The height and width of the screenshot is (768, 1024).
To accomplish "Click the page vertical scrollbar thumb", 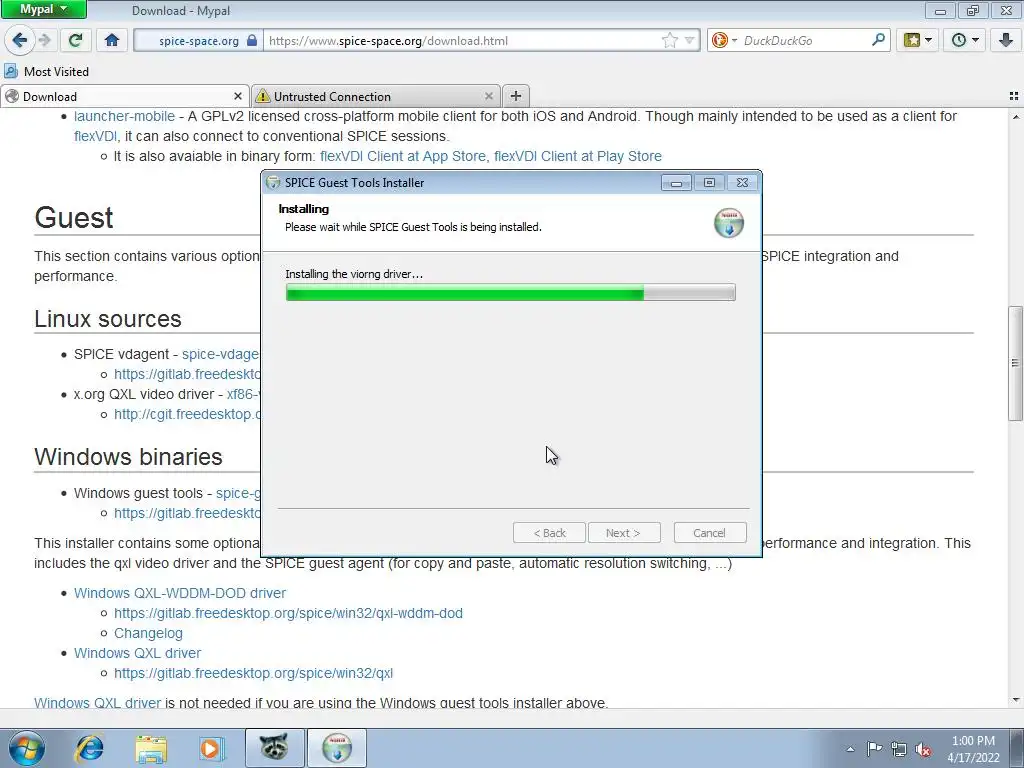I will (1015, 362).
